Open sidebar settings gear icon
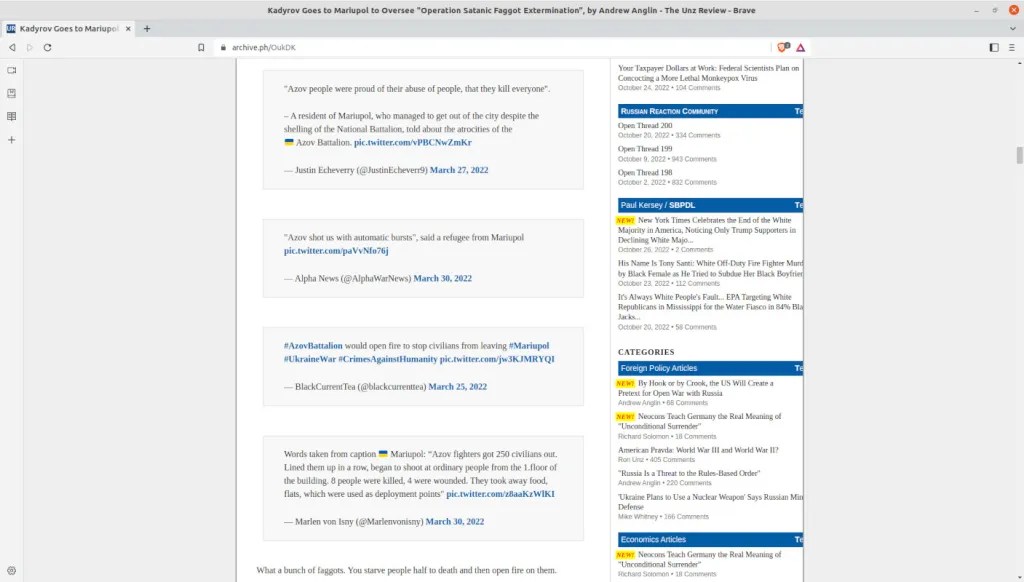 point(12,570)
